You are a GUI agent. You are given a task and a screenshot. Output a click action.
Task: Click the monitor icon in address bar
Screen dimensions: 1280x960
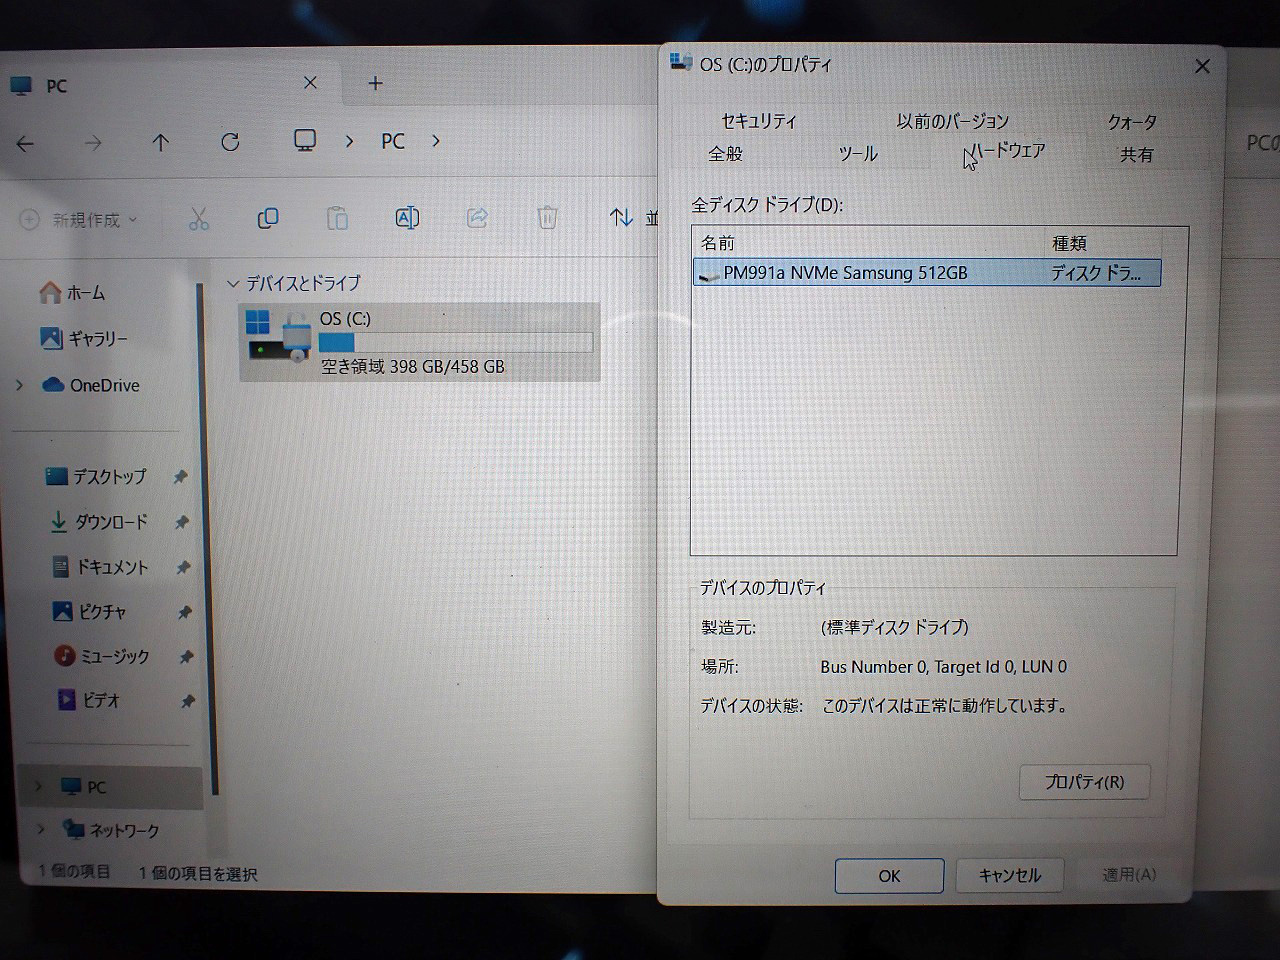click(x=305, y=140)
